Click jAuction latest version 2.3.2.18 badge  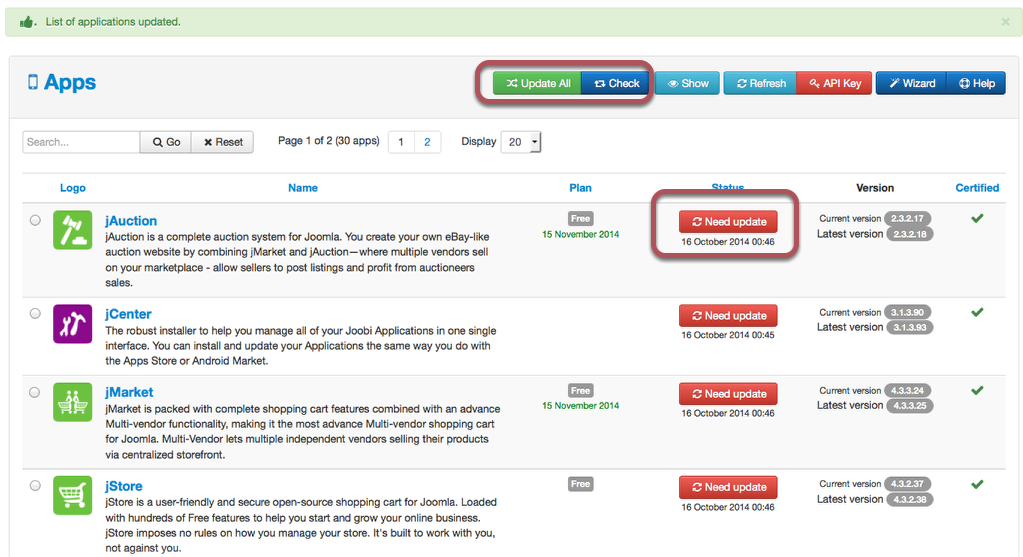tap(909, 233)
